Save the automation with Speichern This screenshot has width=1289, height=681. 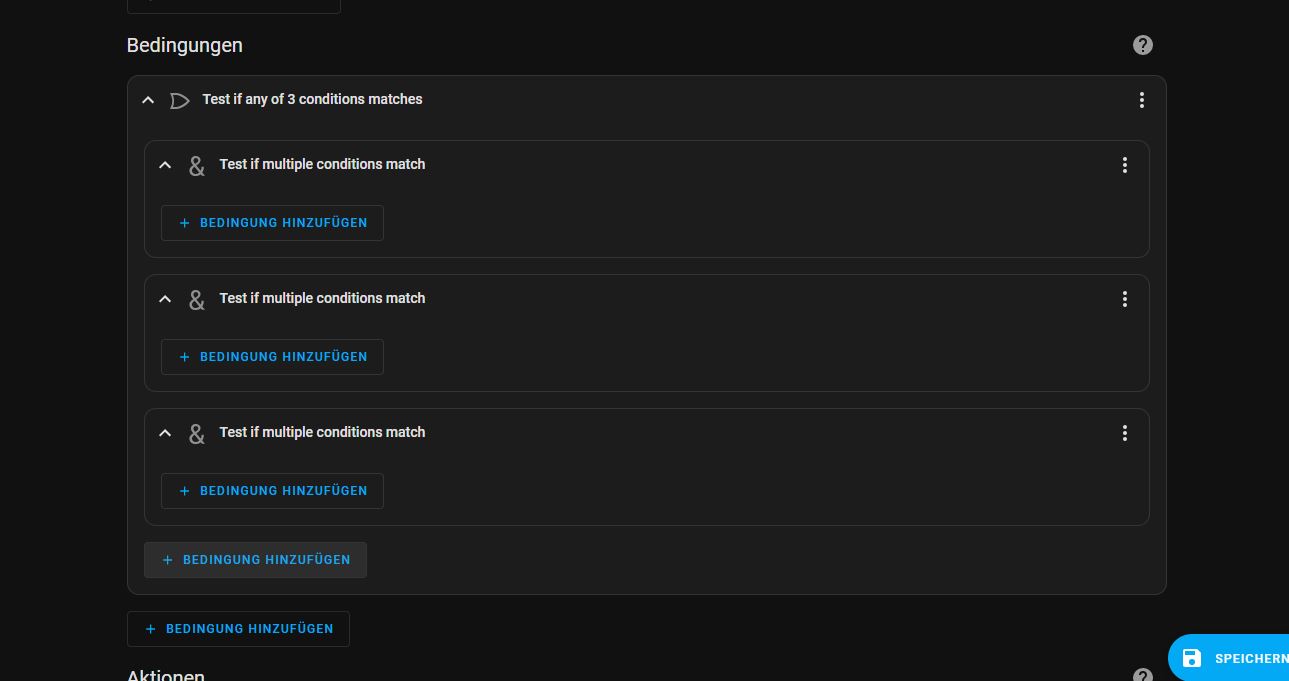tap(1232, 658)
